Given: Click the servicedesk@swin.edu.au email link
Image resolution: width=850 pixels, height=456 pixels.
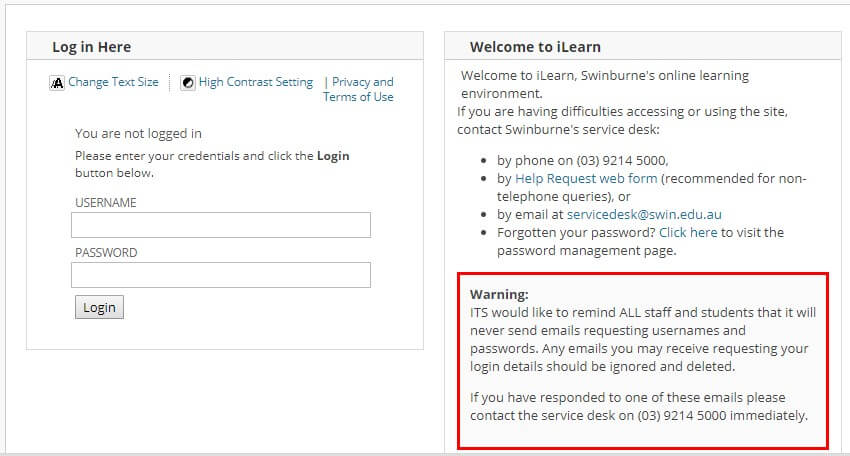Looking at the screenshot, I should [x=644, y=214].
